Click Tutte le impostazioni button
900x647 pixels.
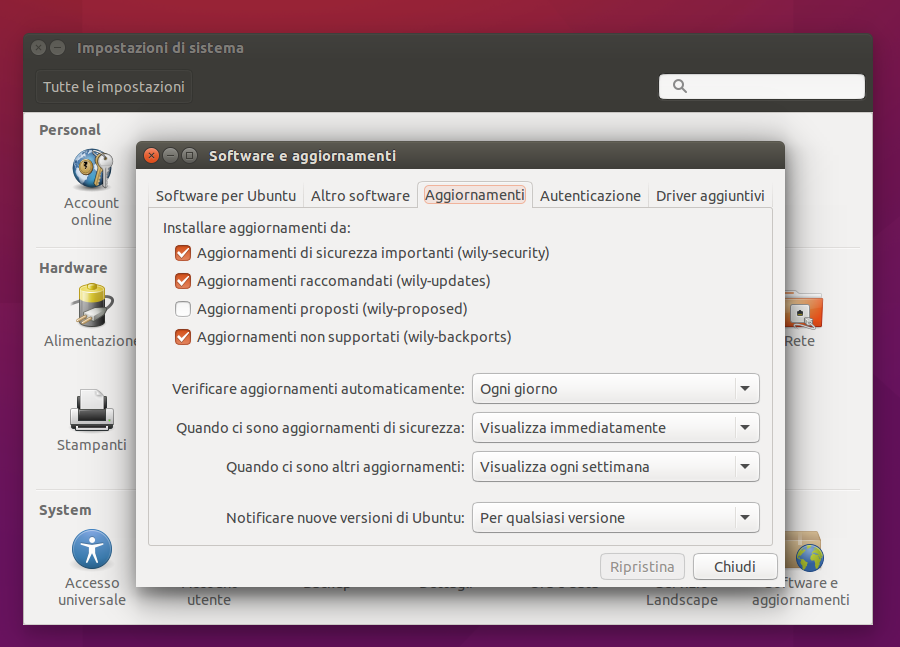114,87
